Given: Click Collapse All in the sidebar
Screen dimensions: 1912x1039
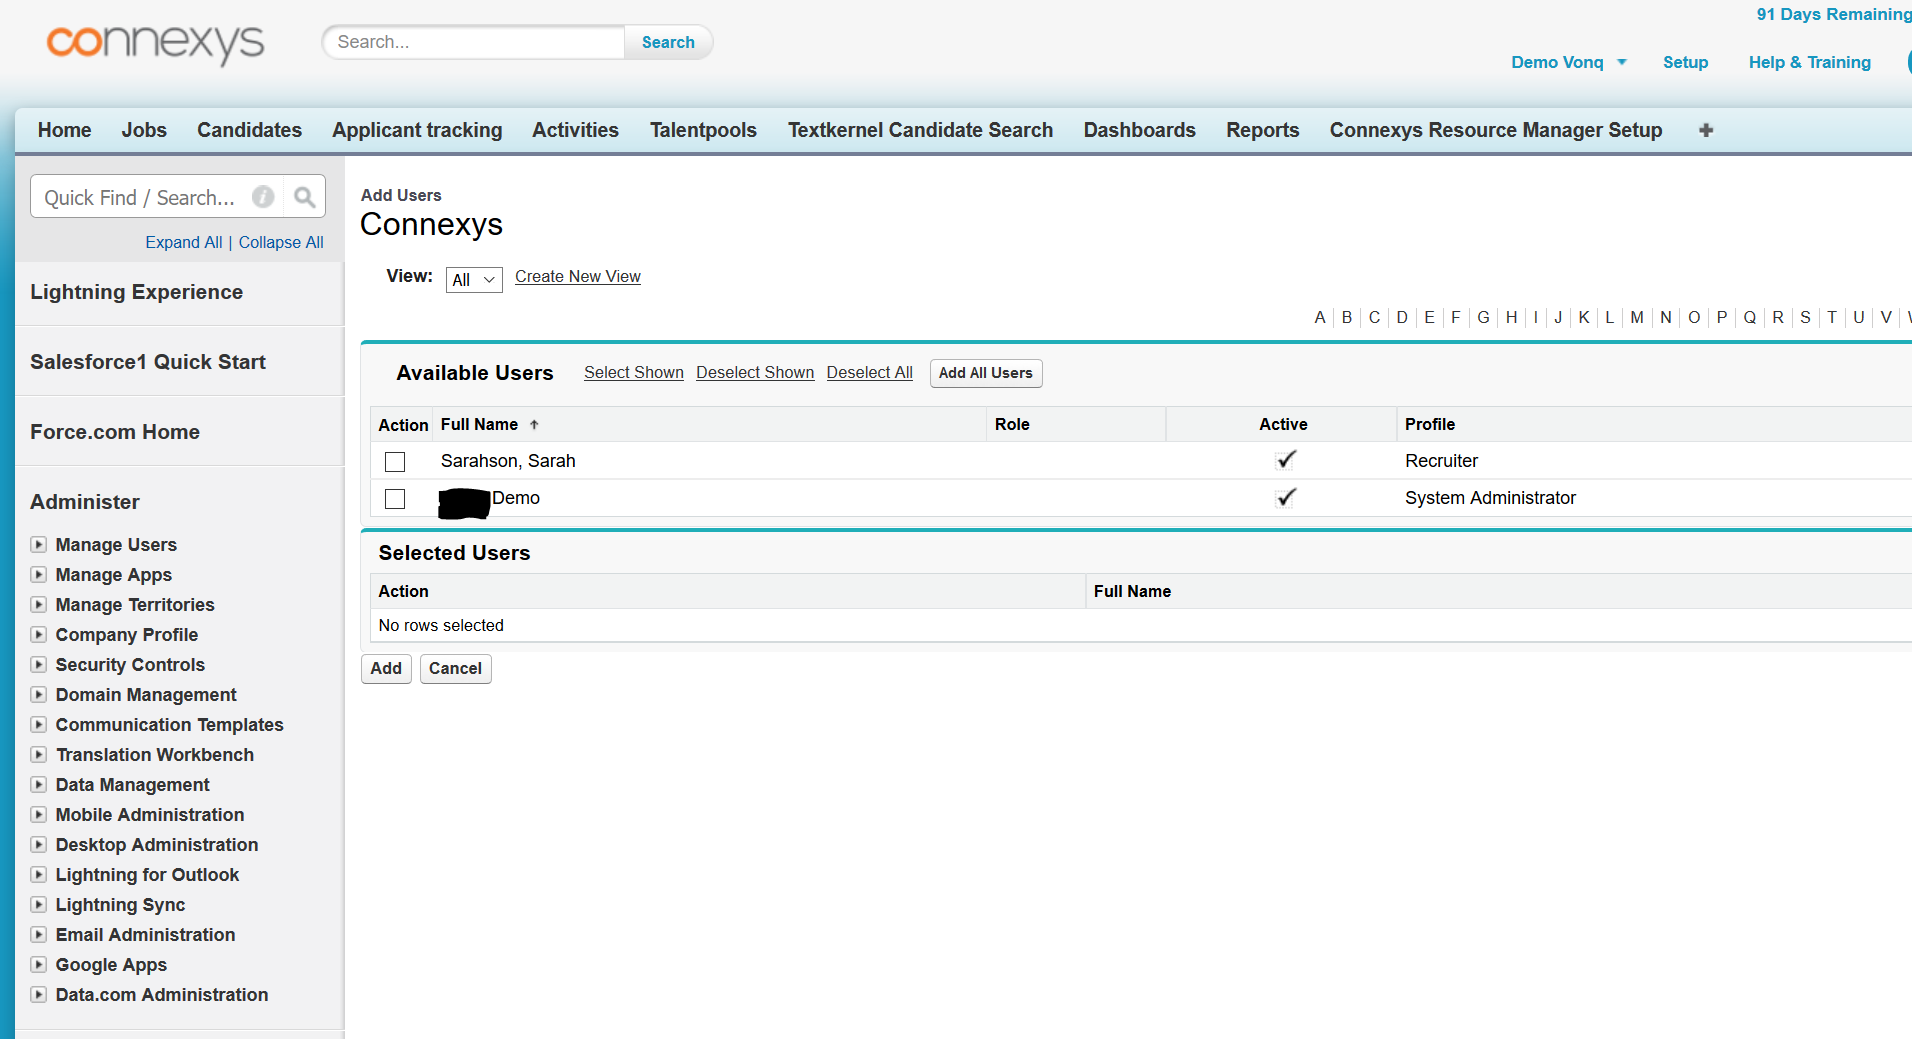Looking at the screenshot, I should [281, 242].
